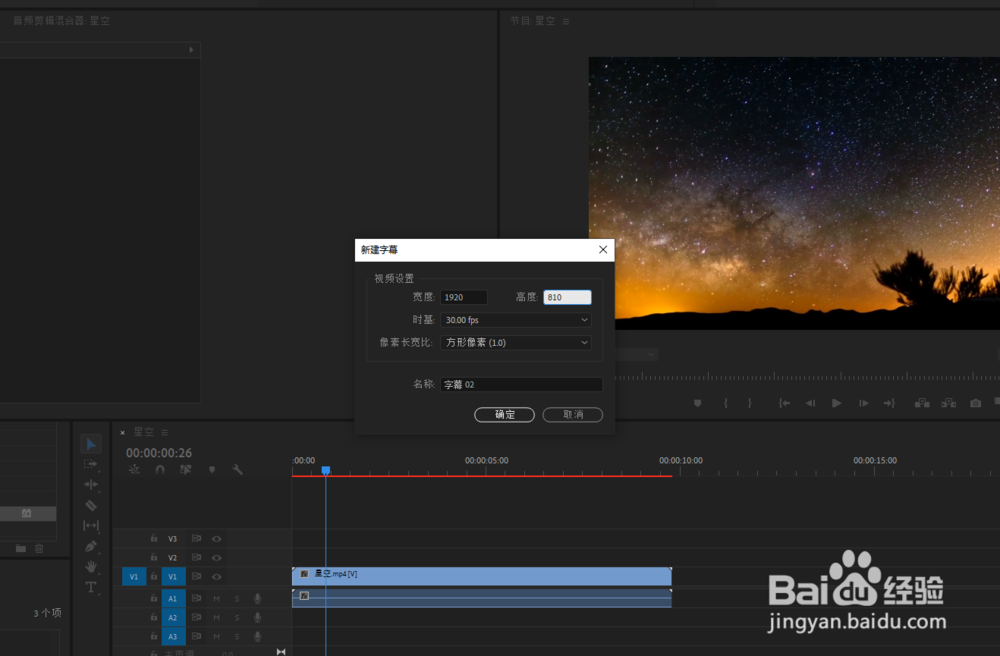
Task: Export frame with camera icon
Action: pos(975,404)
